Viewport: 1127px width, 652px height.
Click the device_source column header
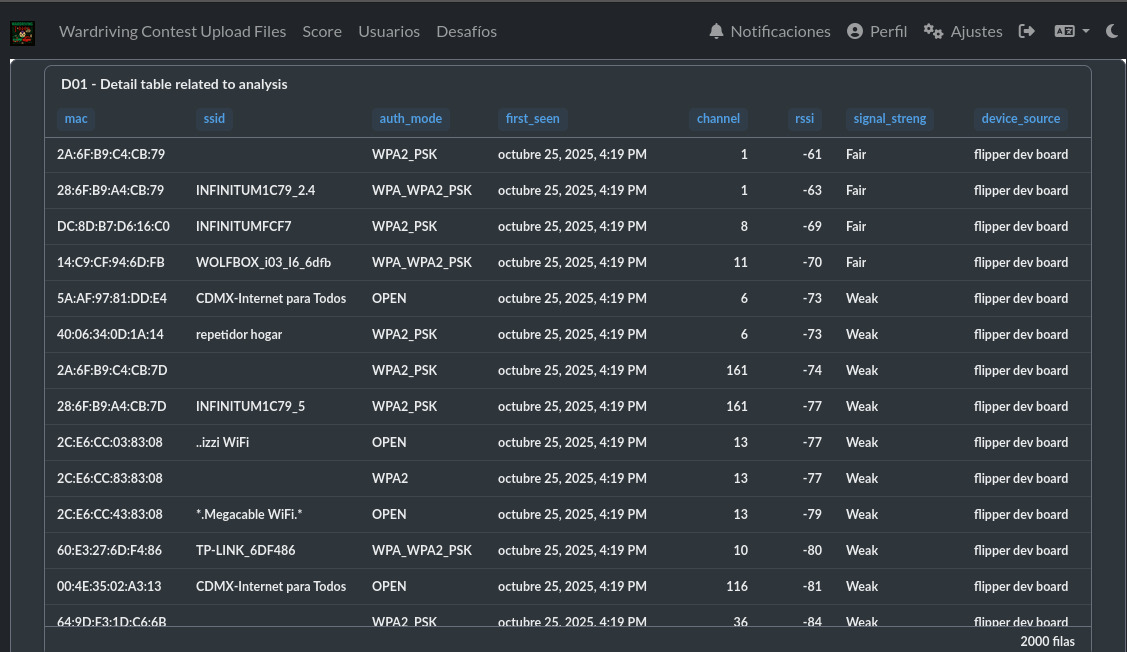point(1020,118)
